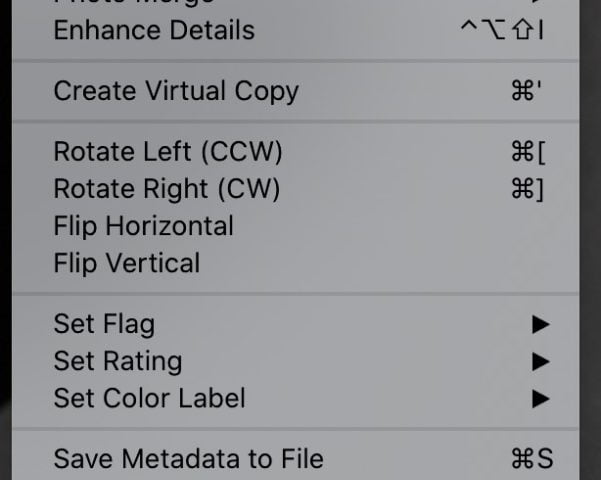Open the Set Flag submenu label
This screenshot has width=601, height=480.
[104, 324]
